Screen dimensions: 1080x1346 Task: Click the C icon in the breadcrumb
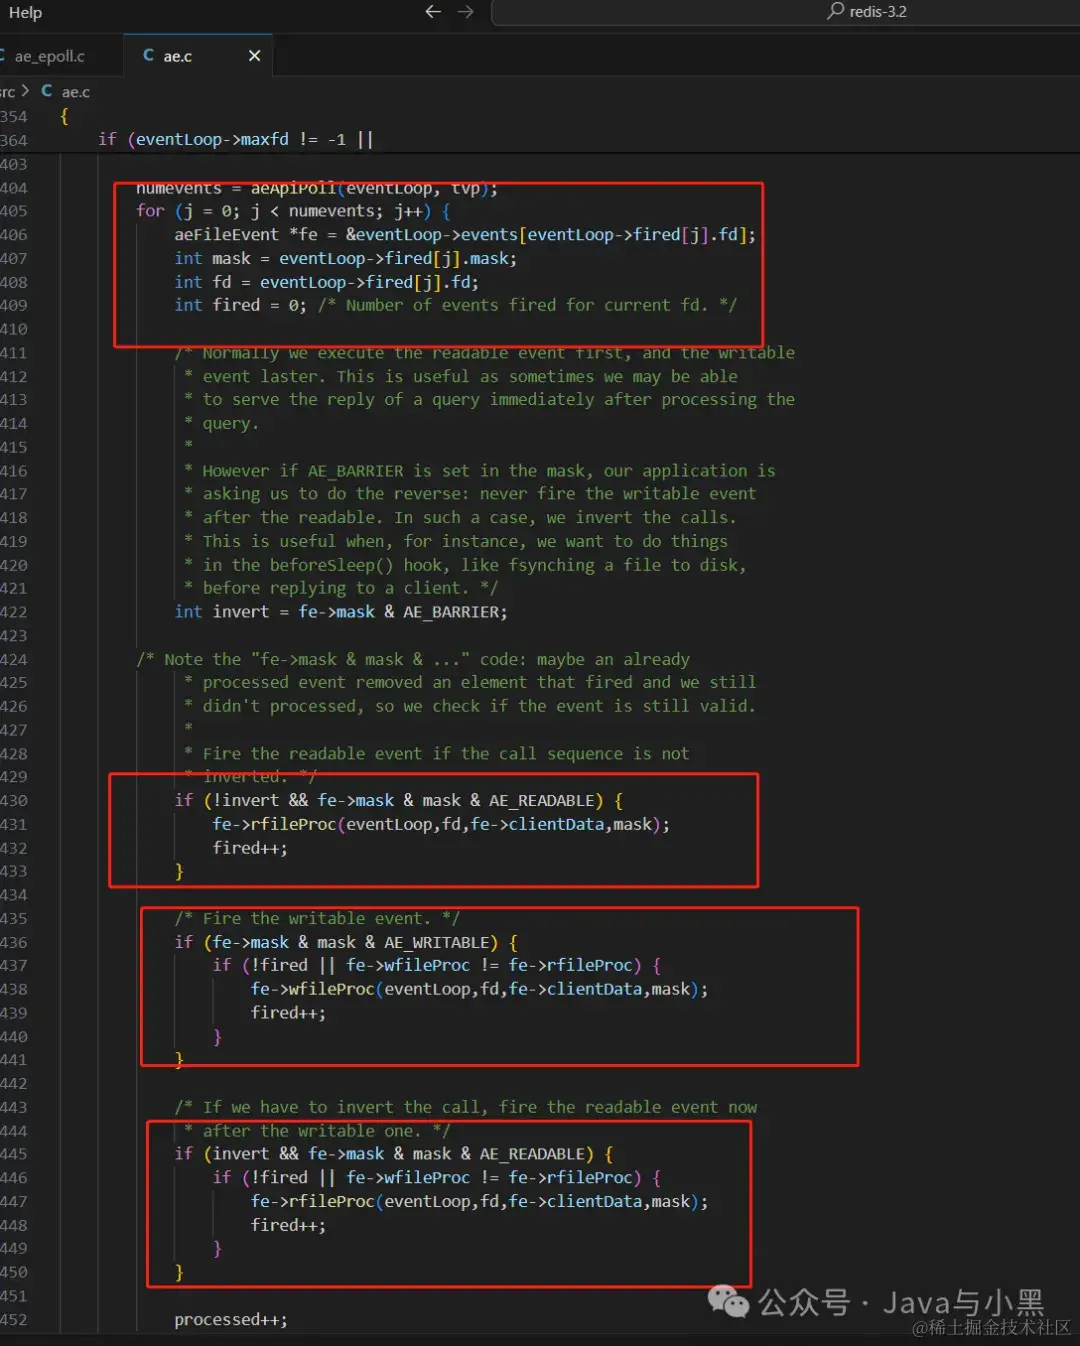click(x=47, y=91)
